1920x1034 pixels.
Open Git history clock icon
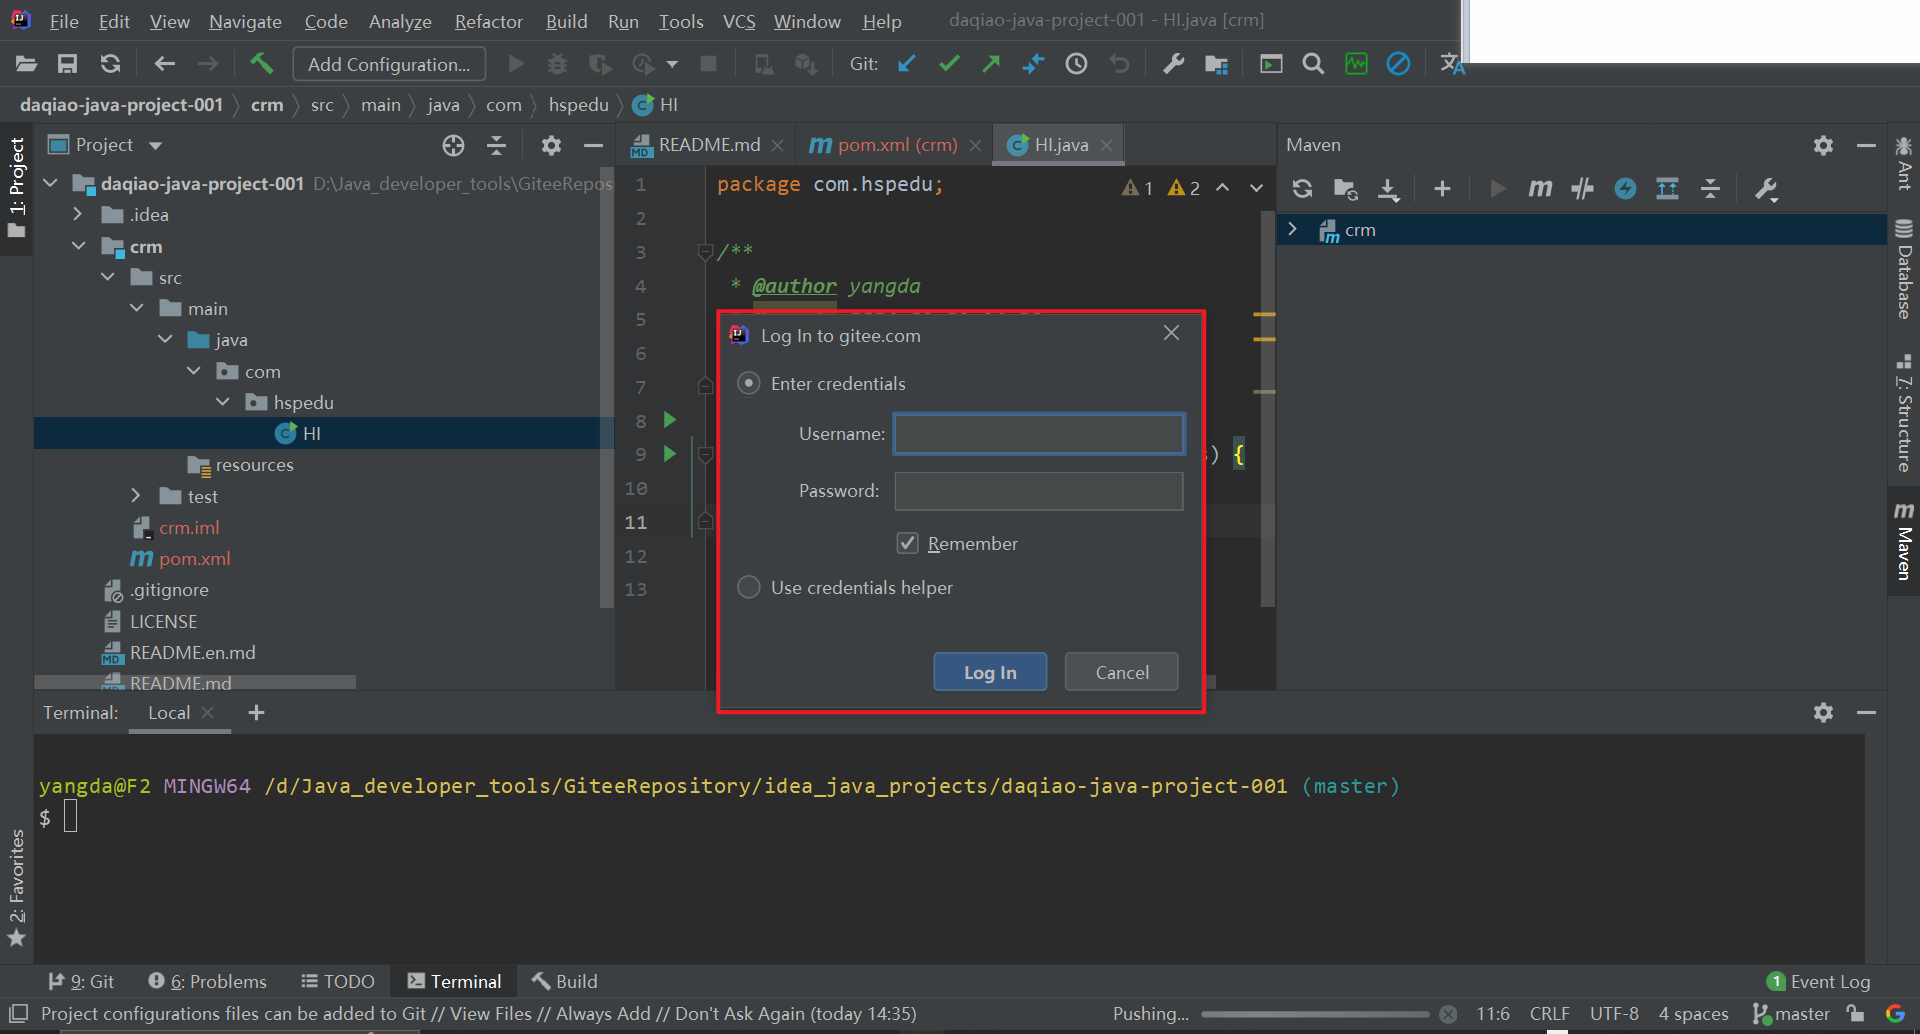tap(1076, 64)
